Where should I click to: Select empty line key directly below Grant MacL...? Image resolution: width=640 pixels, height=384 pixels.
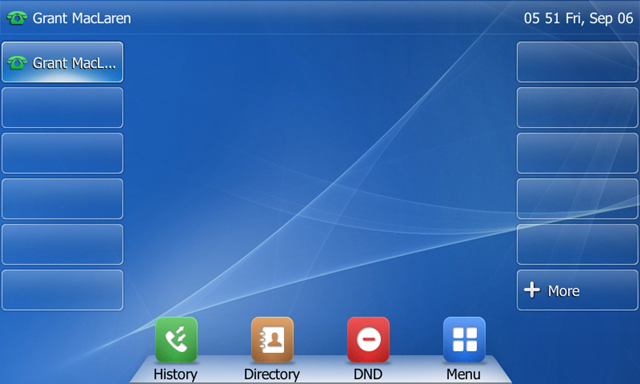point(62,108)
